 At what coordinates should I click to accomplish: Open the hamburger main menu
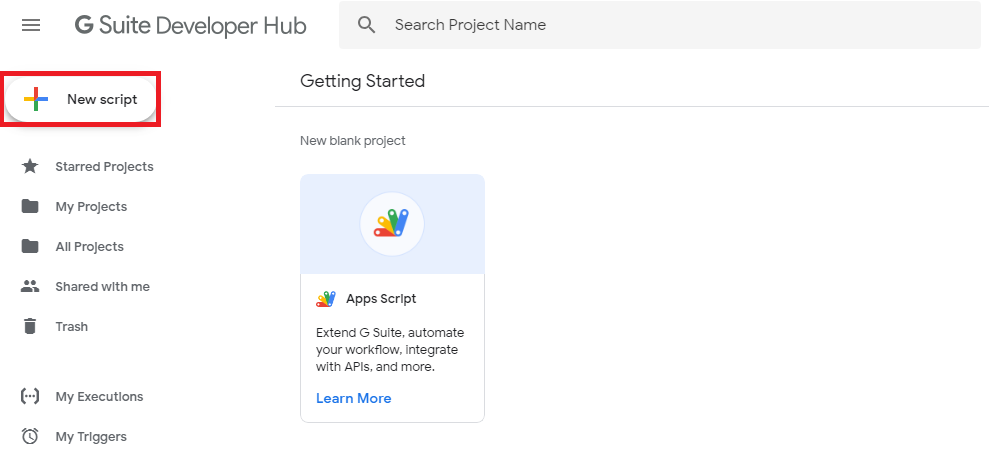tap(31, 25)
